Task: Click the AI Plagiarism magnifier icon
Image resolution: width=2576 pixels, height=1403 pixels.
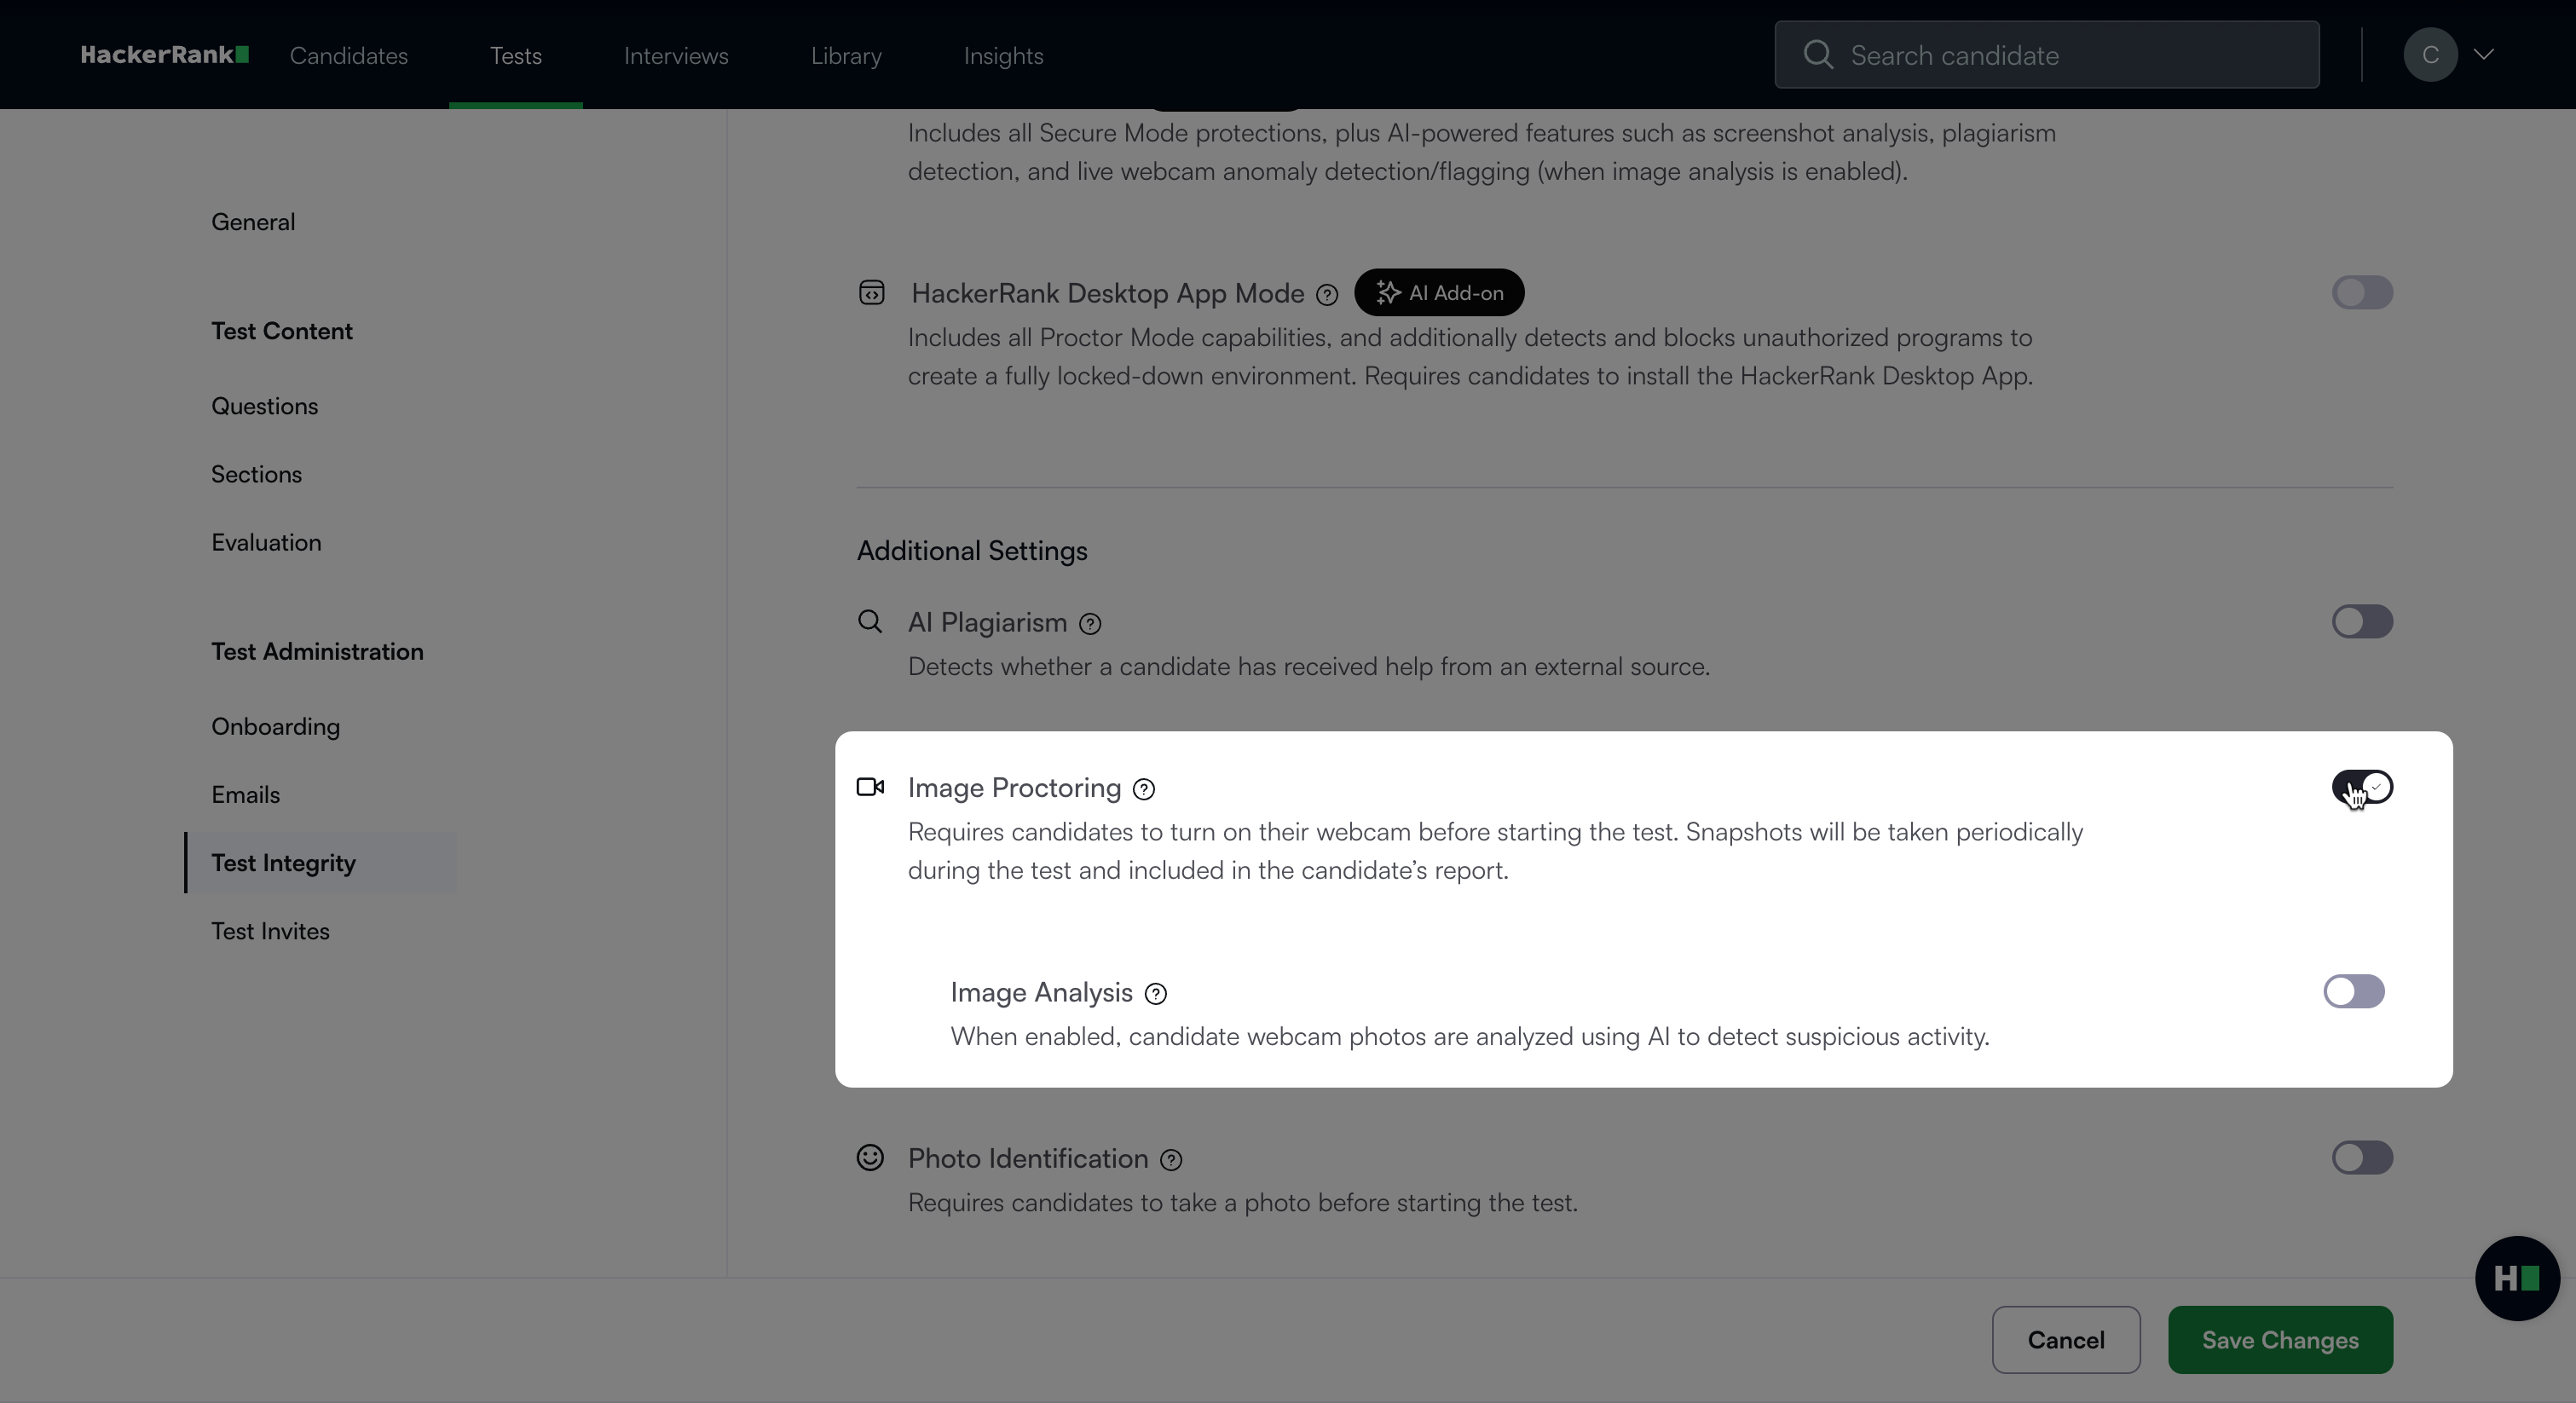Action: [x=870, y=622]
